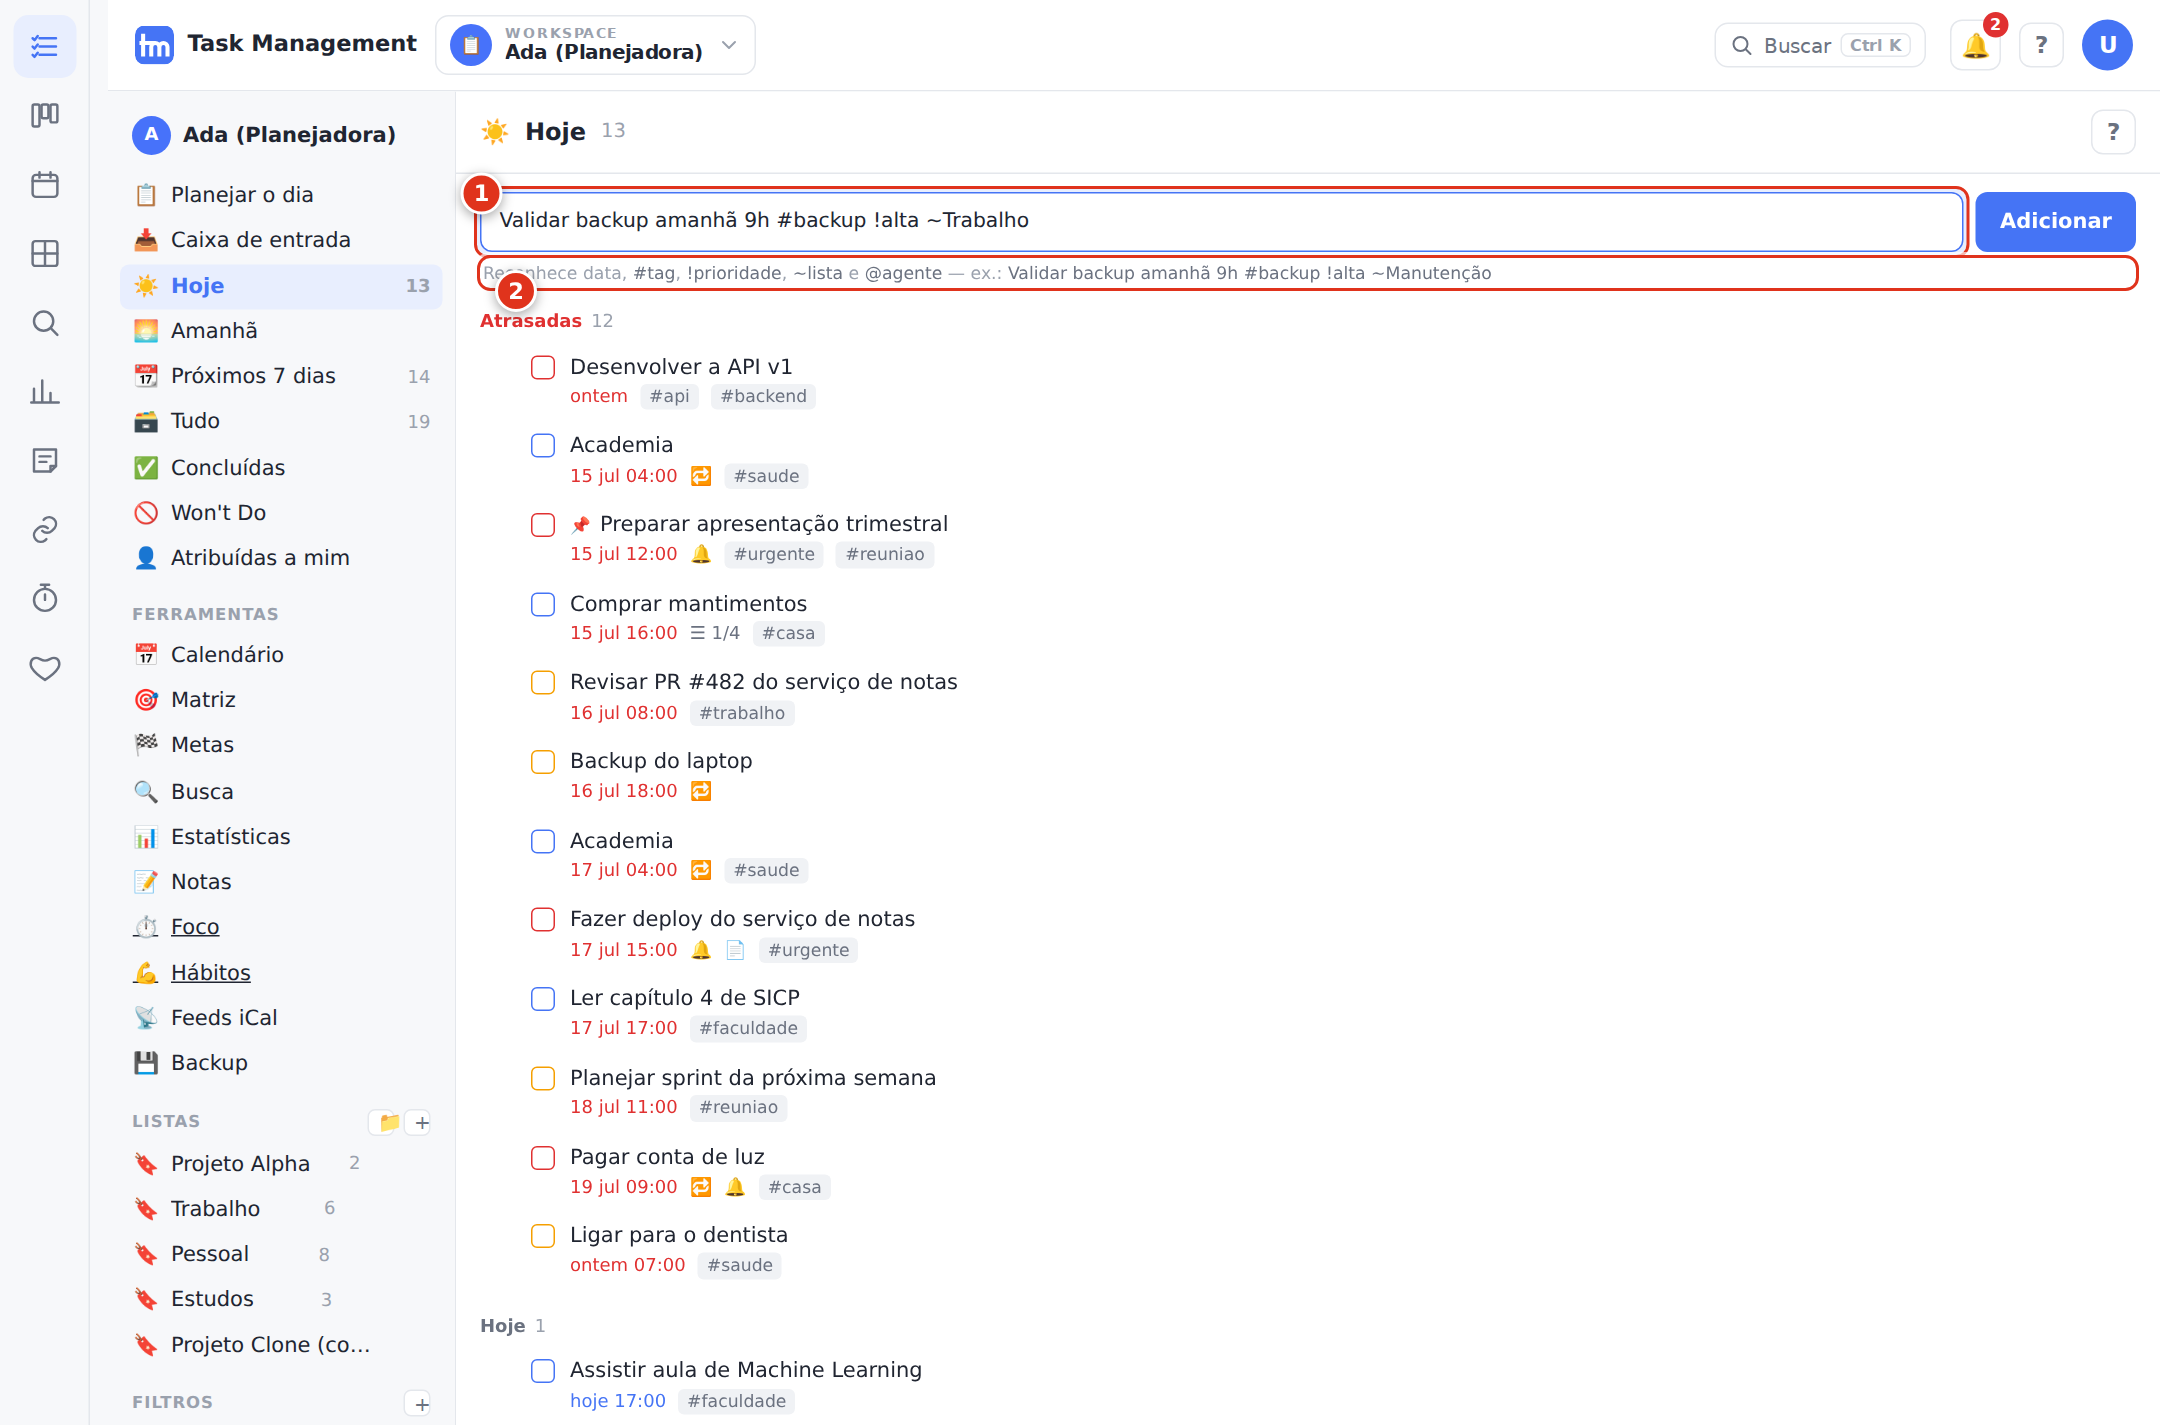This screenshot has height=1425, width=2160.
Task: Open the notes icon in the left rail
Action: tap(45, 461)
